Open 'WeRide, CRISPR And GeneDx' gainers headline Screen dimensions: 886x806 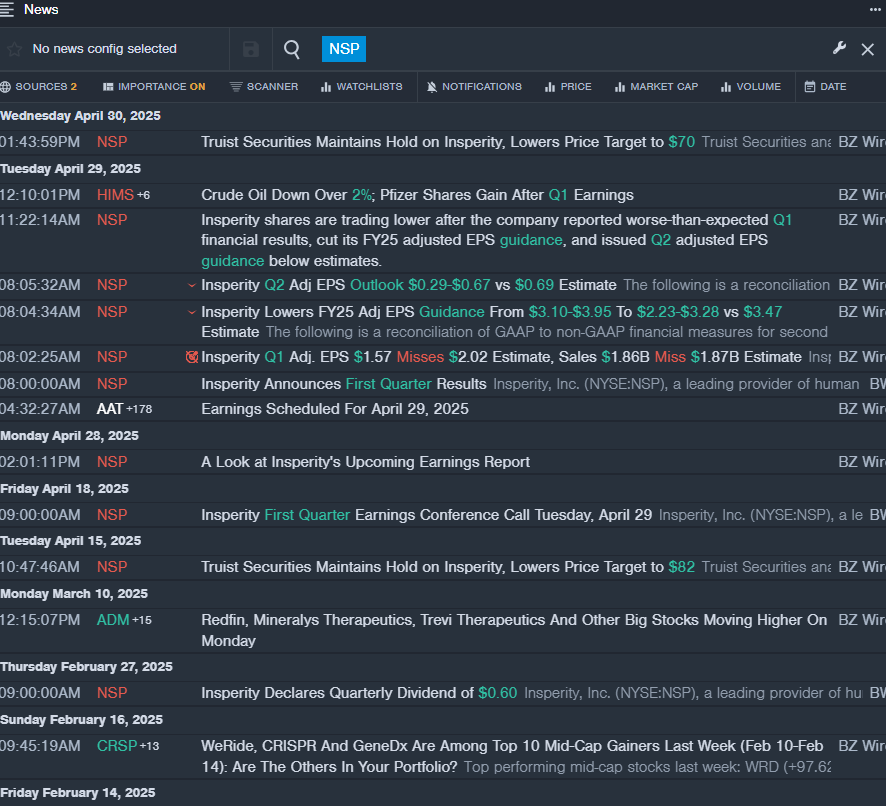(512, 756)
